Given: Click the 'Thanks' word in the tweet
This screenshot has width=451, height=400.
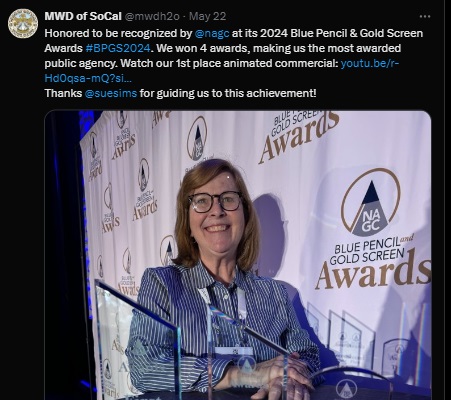Looking at the screenshot, I should pyautogui.click(x=63, y=93).
